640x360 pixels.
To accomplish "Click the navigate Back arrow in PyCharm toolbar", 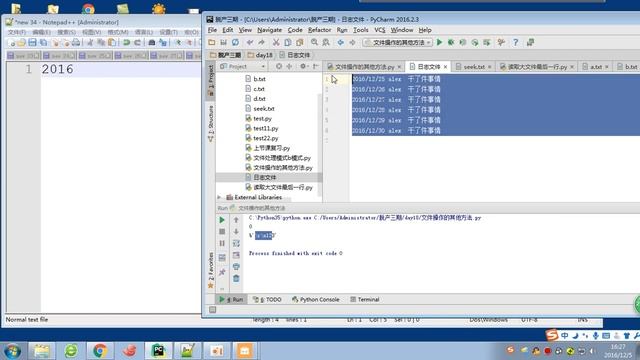I will [340, 42].
